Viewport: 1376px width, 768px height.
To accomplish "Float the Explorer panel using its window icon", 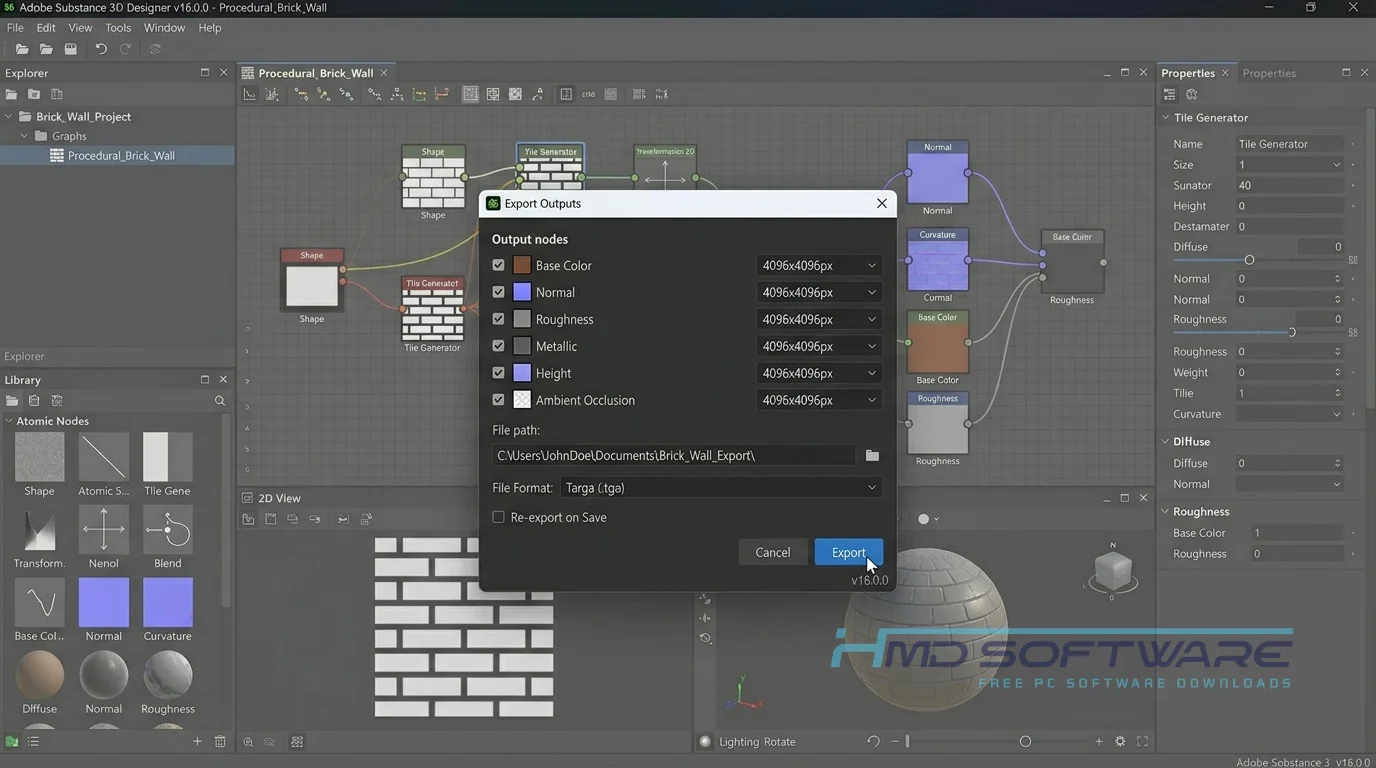I will pos(204,72).
